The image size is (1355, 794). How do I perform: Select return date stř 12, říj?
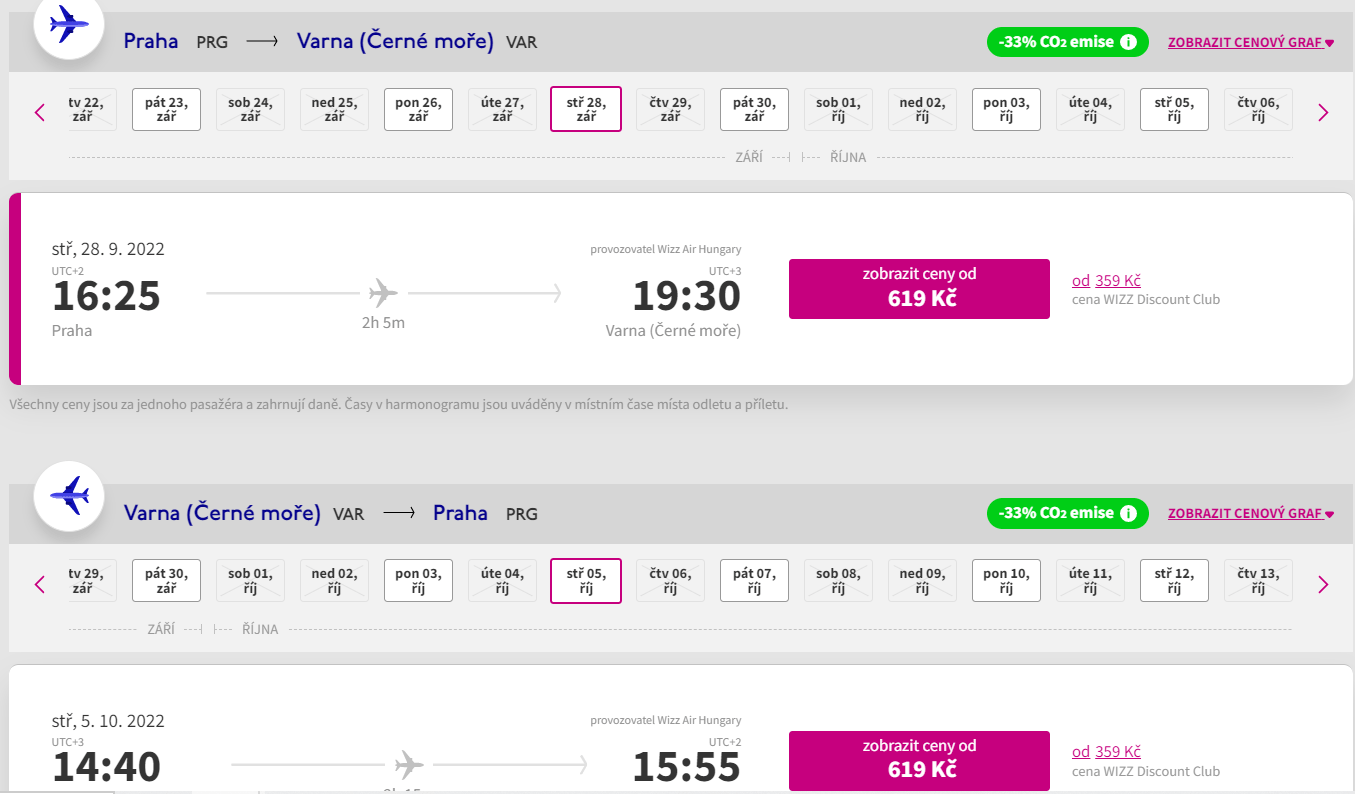1174,581
